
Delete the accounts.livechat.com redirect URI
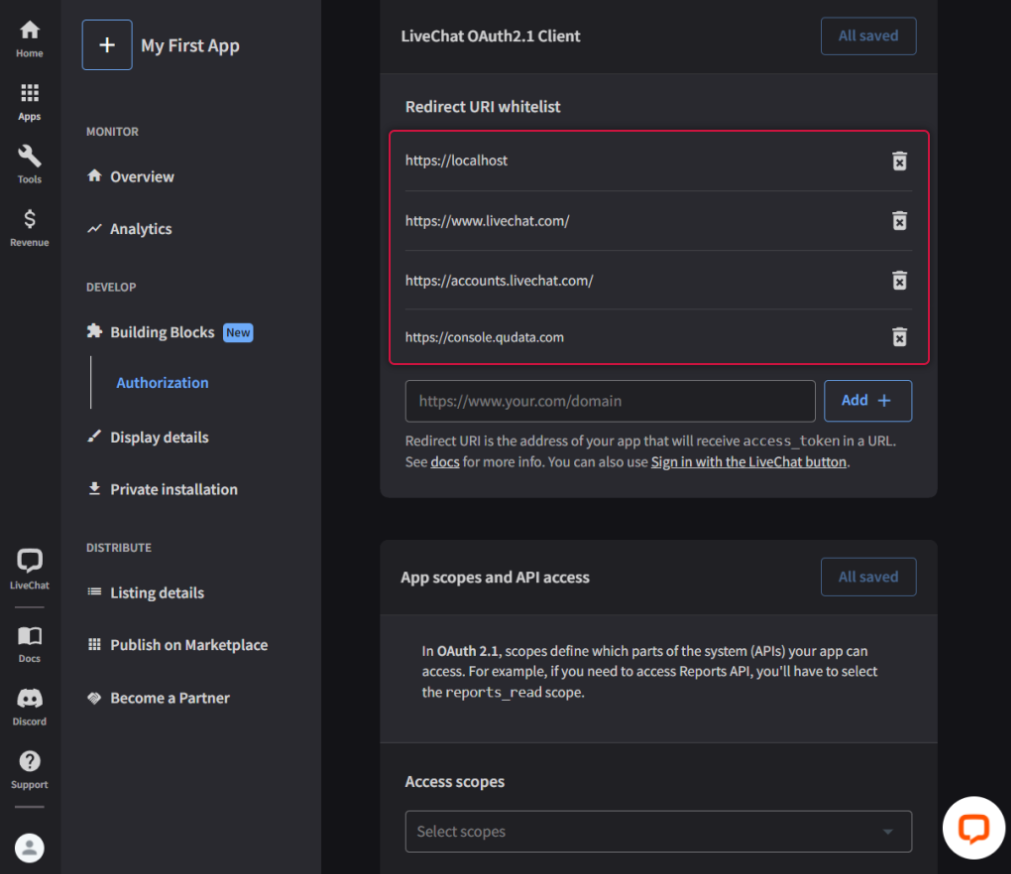(x=899, y=281)
